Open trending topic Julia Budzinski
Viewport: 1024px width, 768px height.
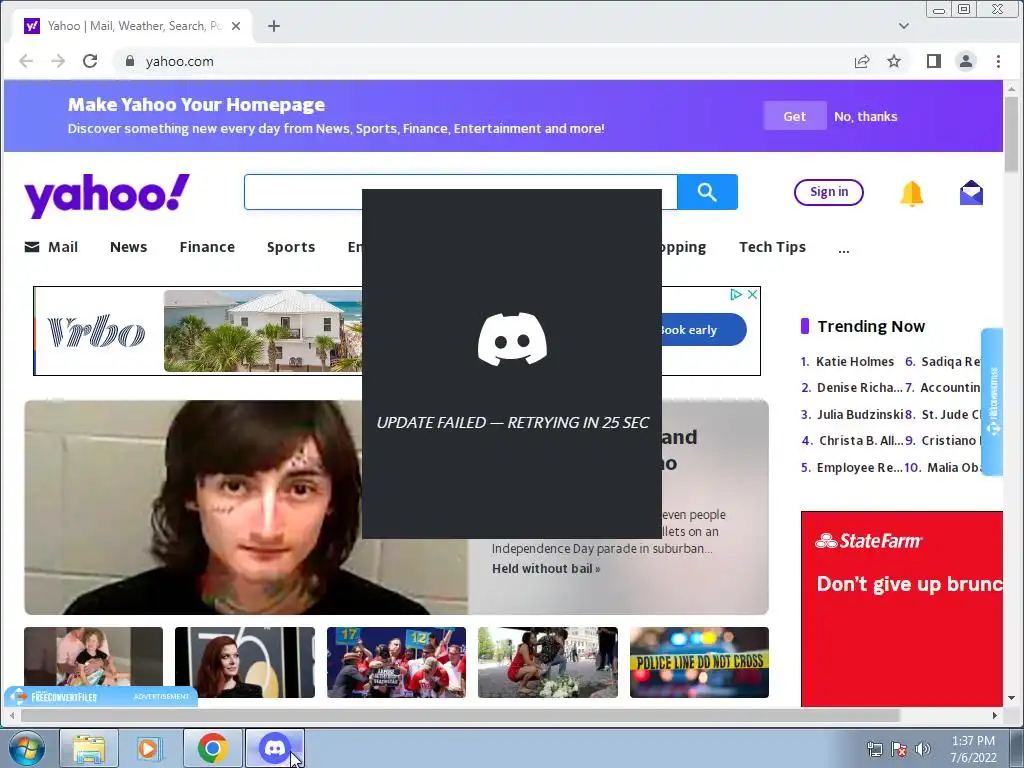coord(859,415)
